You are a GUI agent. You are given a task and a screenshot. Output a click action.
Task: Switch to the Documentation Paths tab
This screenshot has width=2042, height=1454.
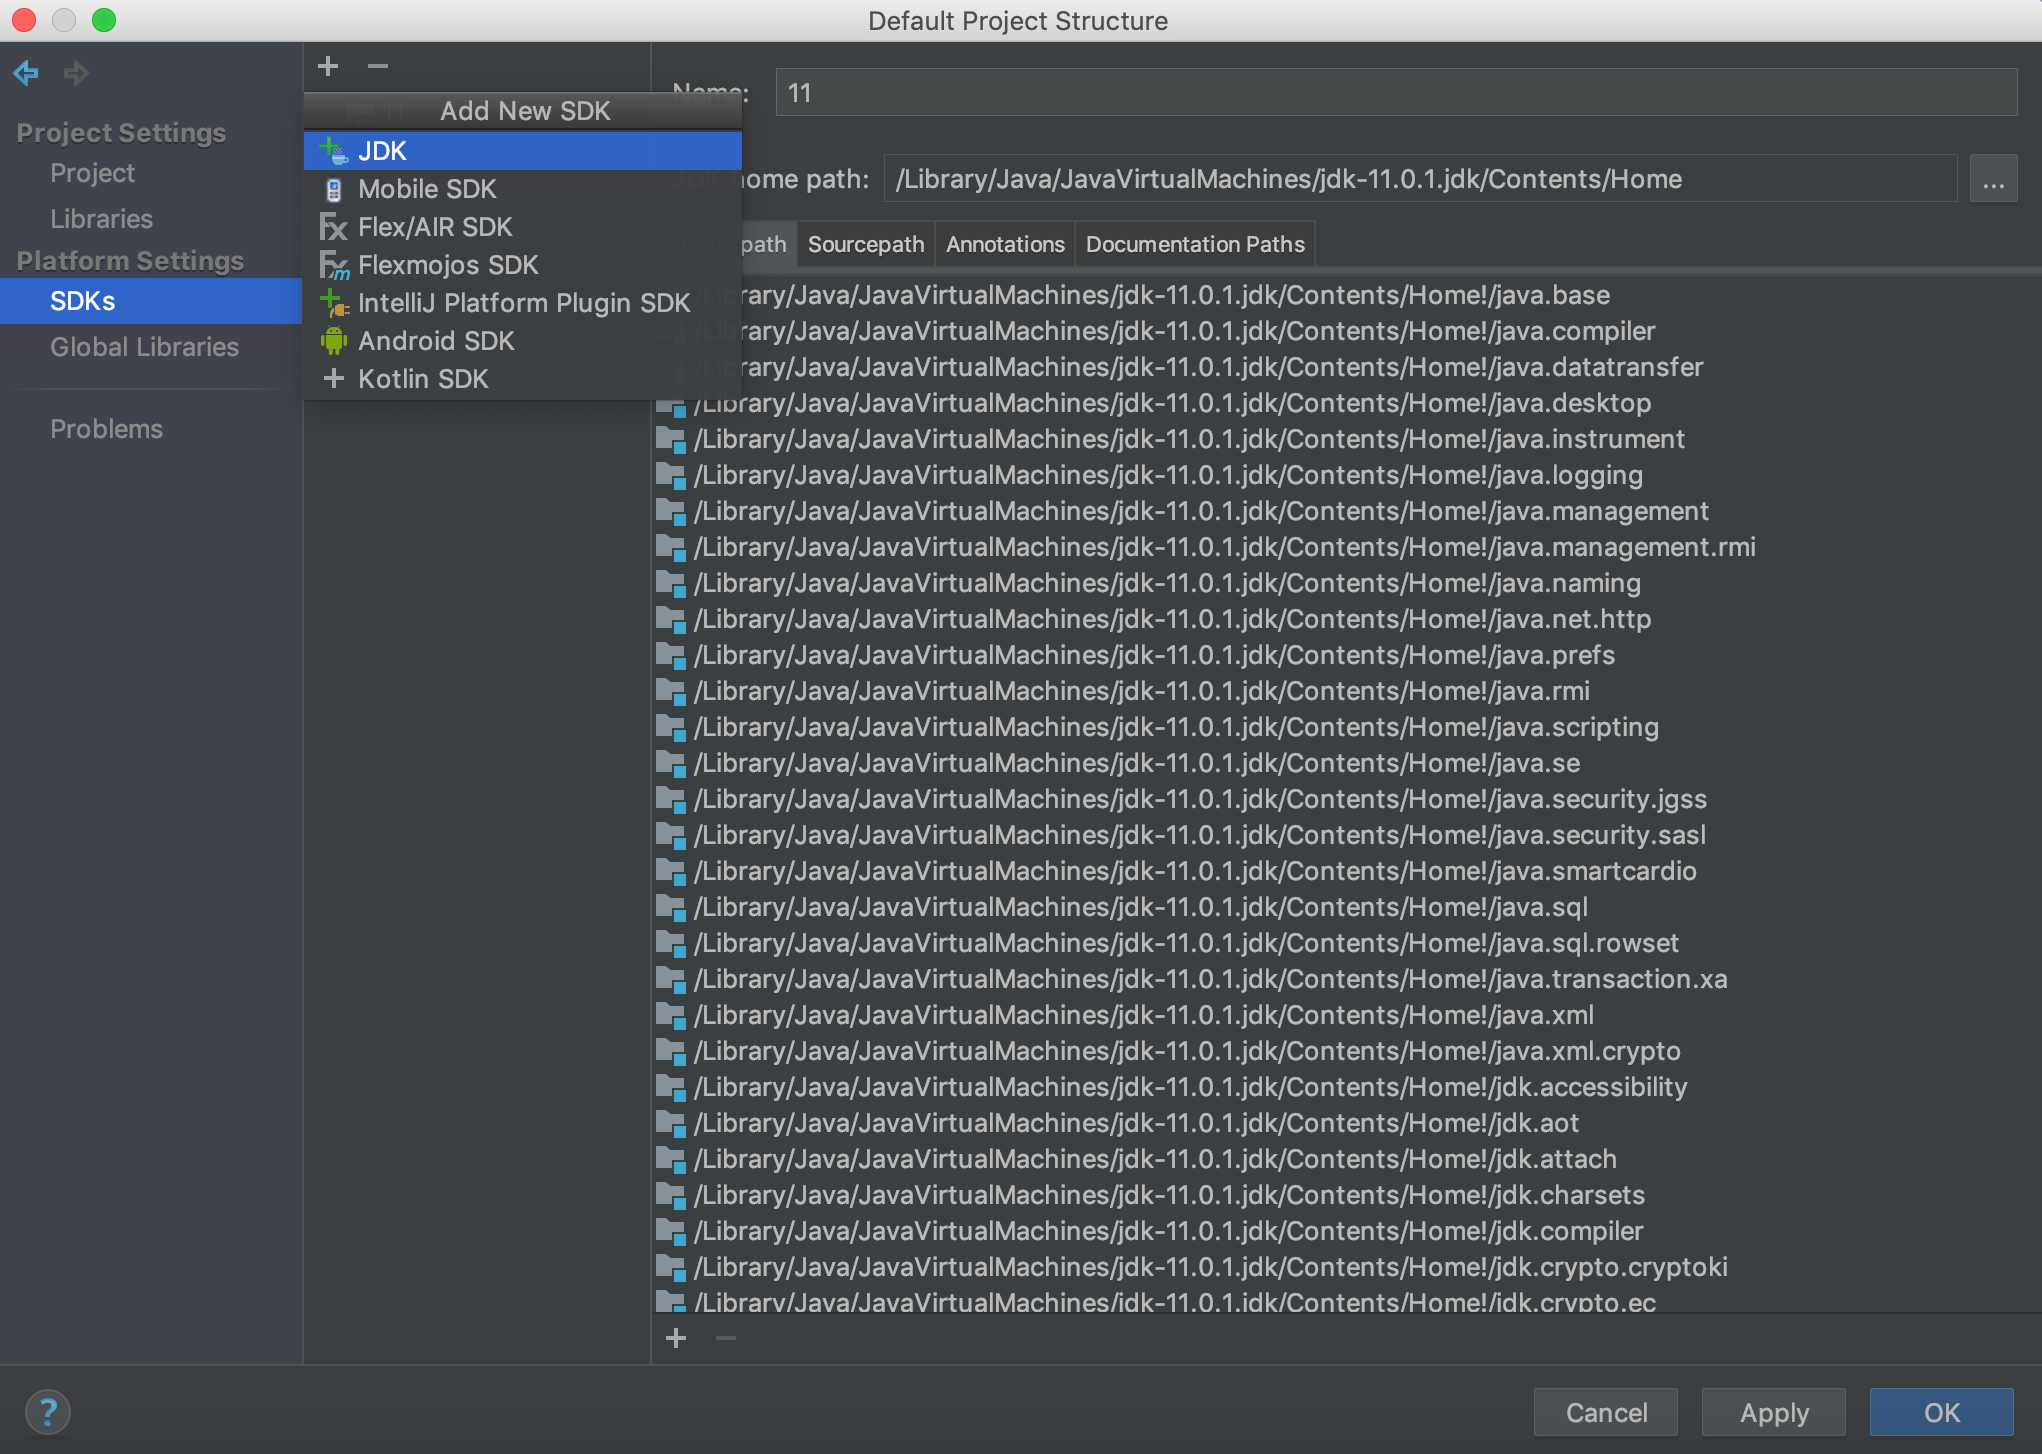[x=1195, y=245]
